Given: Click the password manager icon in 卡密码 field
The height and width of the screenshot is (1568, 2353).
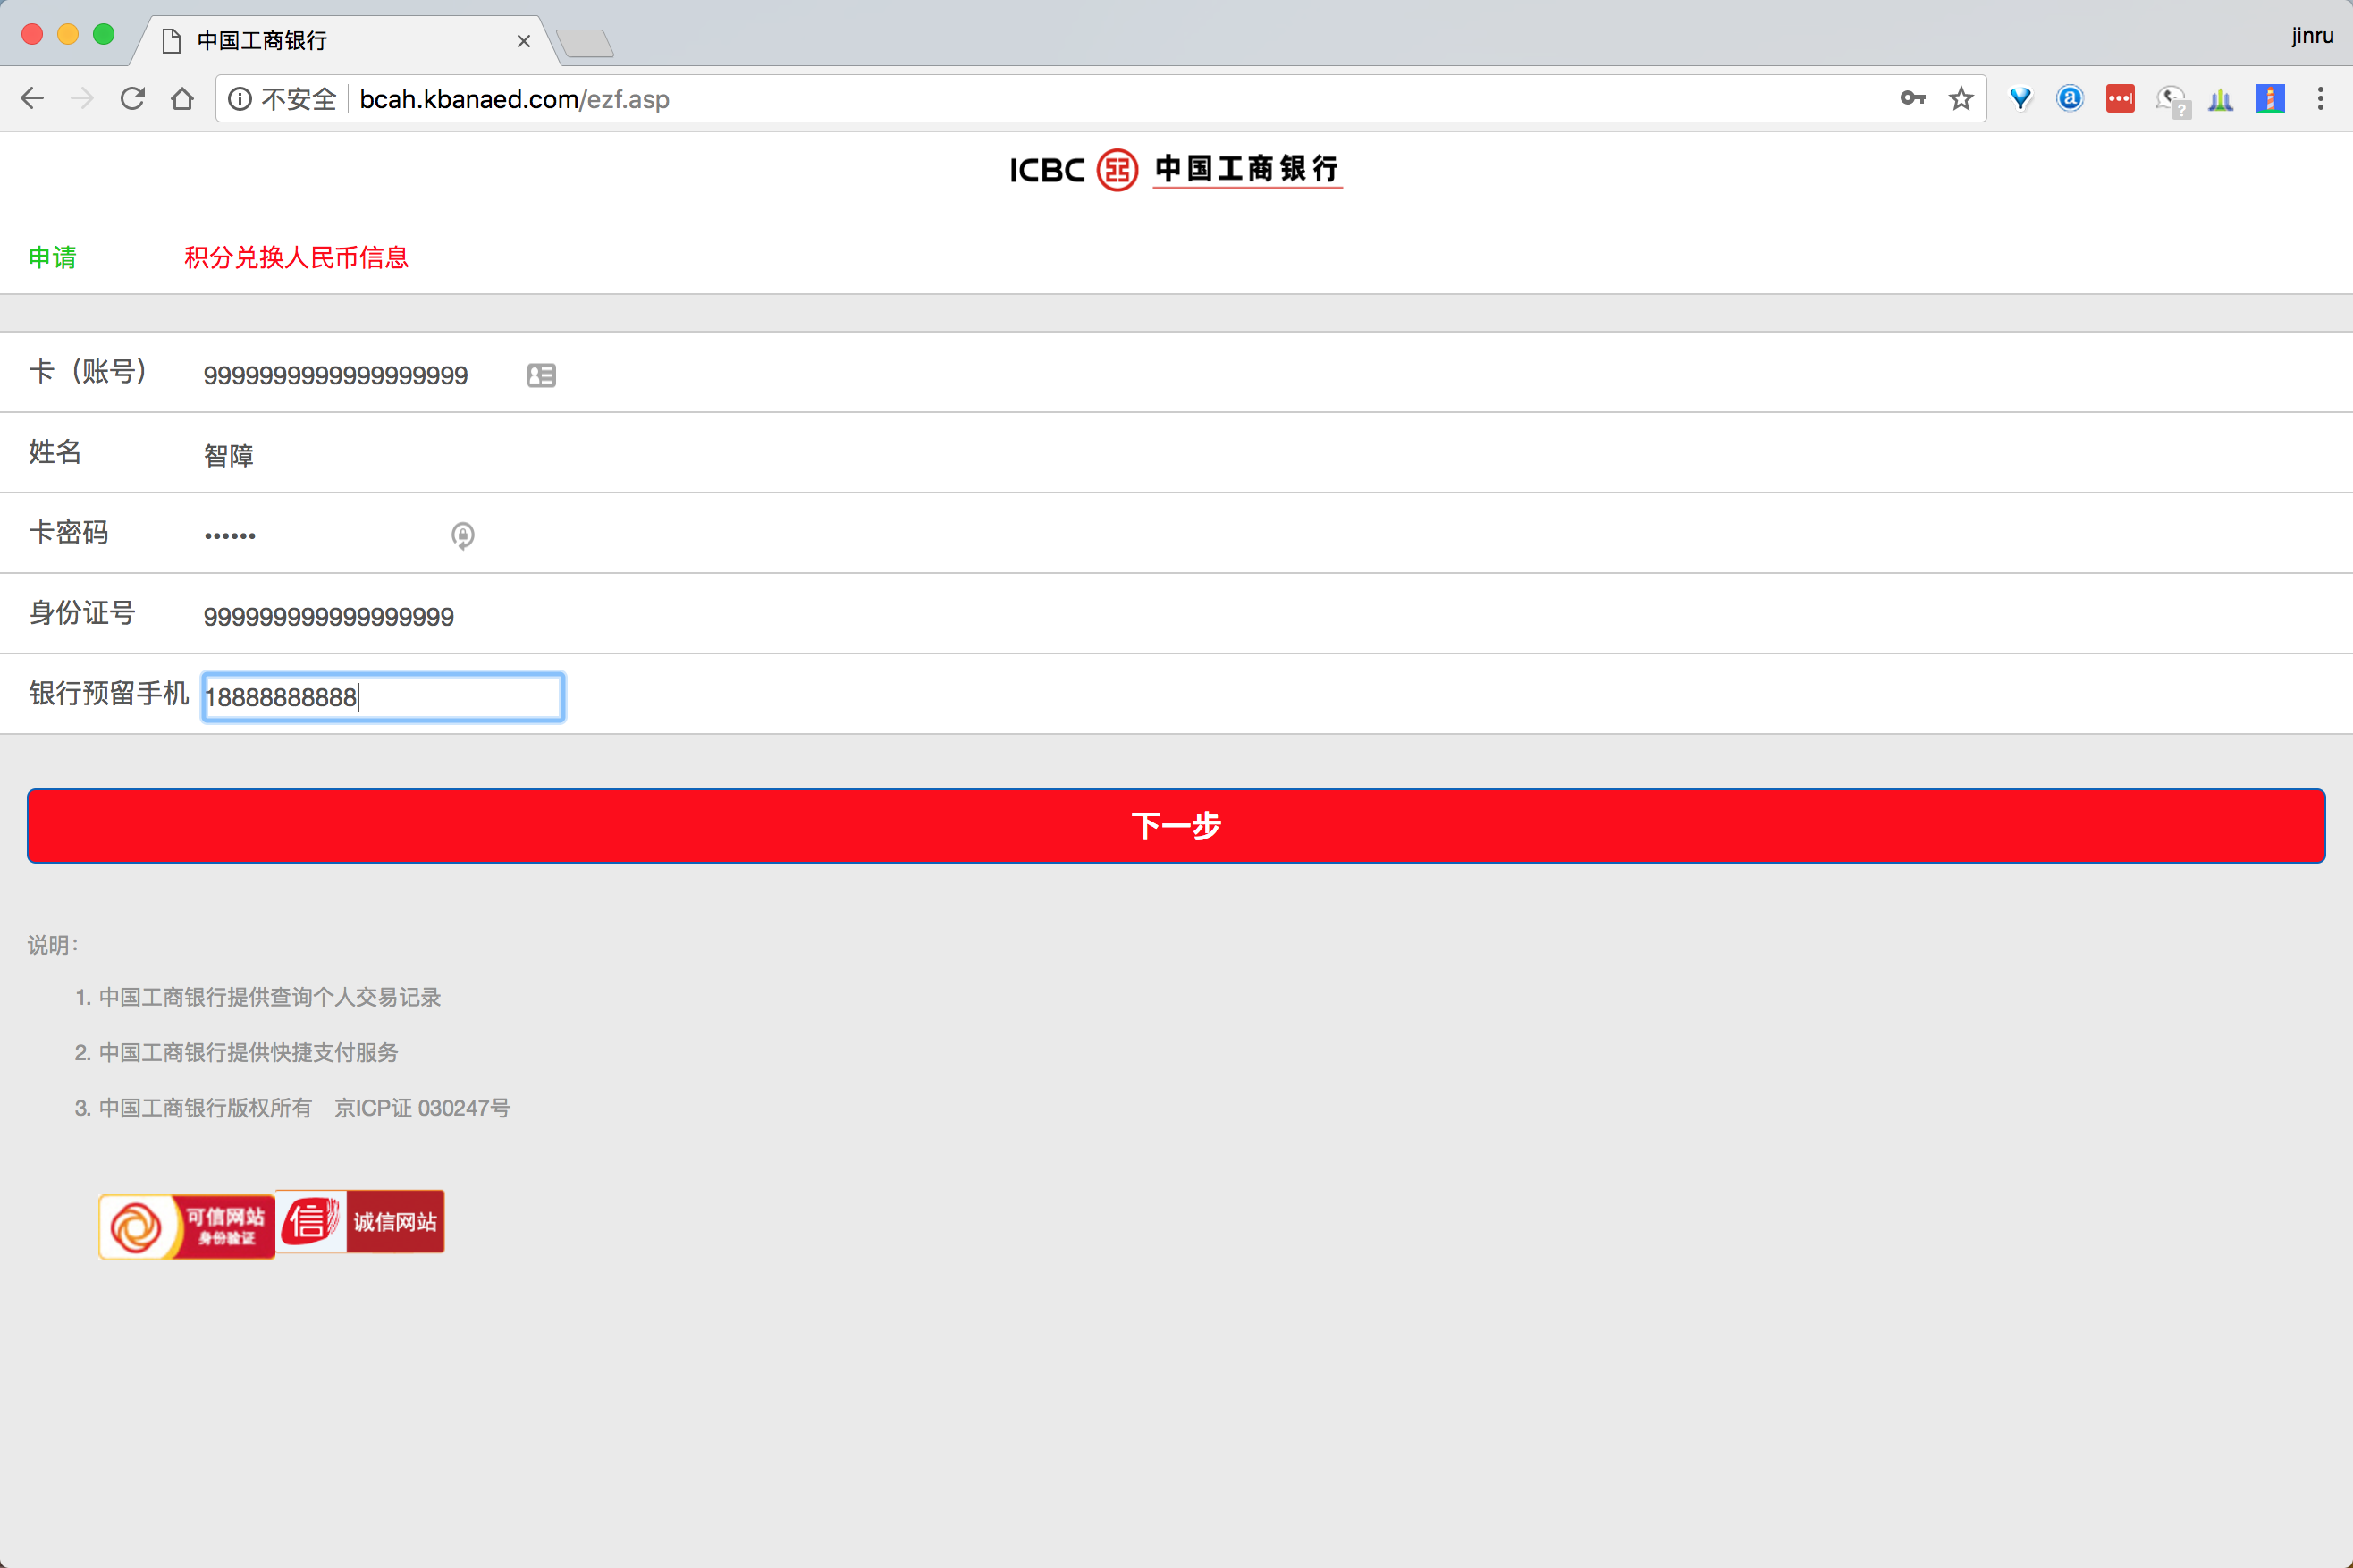Looking at the screenshot, I should (462, 535).
